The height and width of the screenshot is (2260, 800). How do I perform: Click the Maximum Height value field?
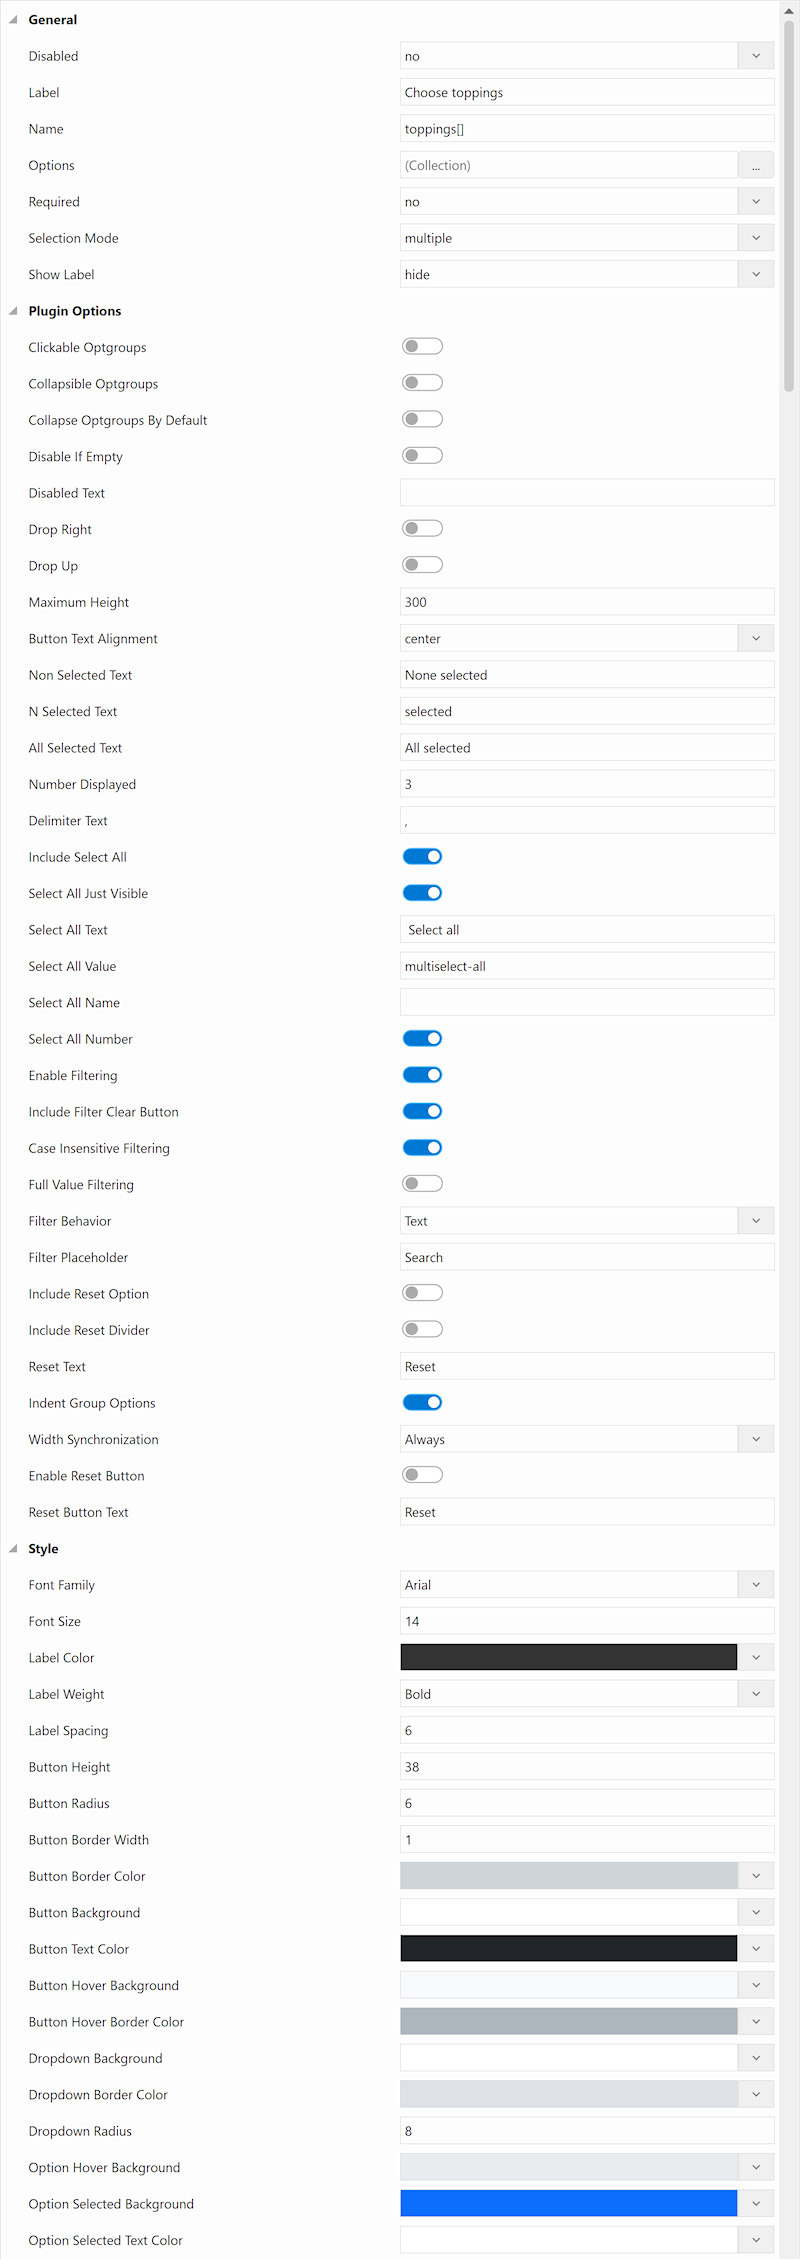pos(587,602)
